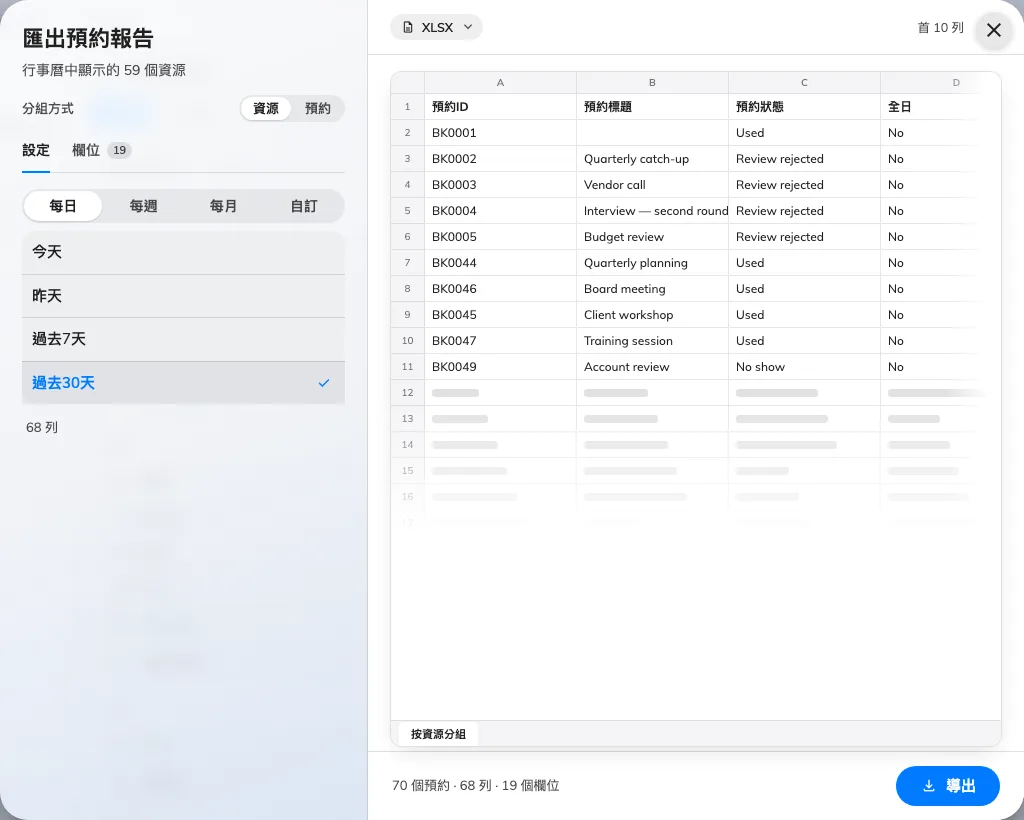This screenshot has width=1024, height=820.
Task: Click the No show status cell
Action: pyautogui.click(x=805, y=368)
